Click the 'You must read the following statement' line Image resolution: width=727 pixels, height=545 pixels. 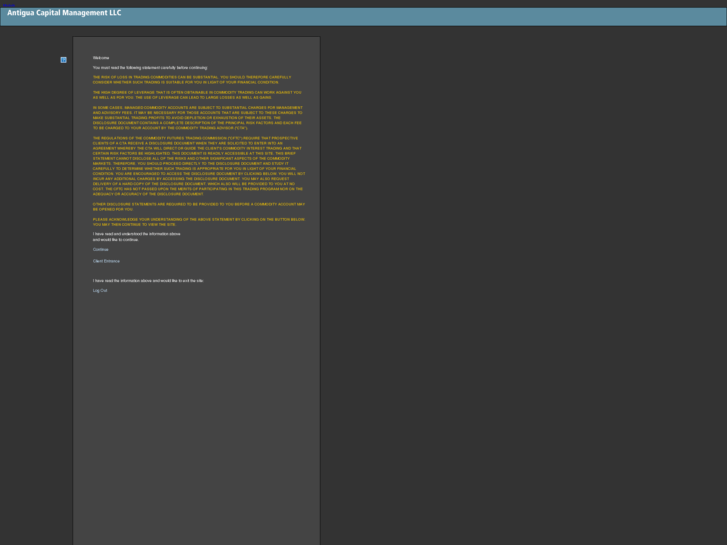(150, 67)
